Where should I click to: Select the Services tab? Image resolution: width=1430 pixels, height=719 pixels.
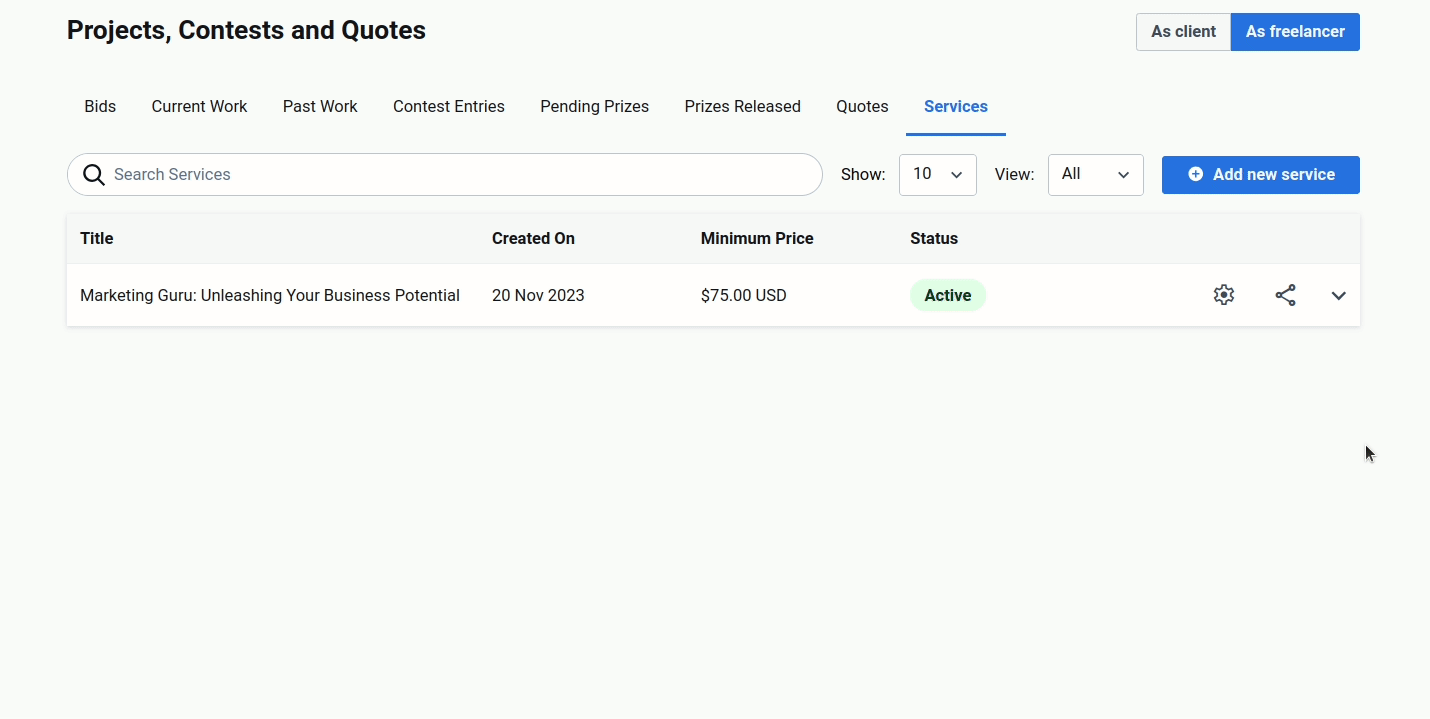click(x=955, y=107)
